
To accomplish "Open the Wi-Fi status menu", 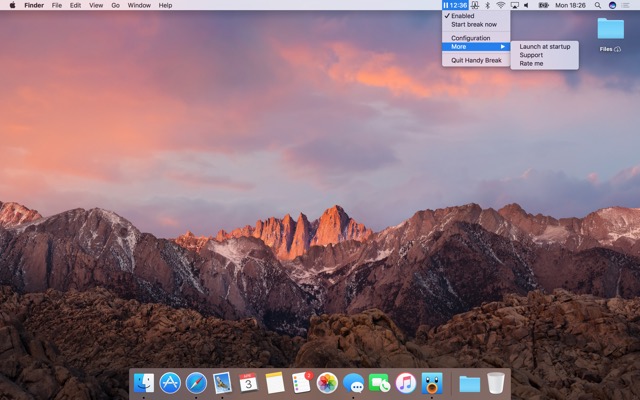I will coord(501,5).
